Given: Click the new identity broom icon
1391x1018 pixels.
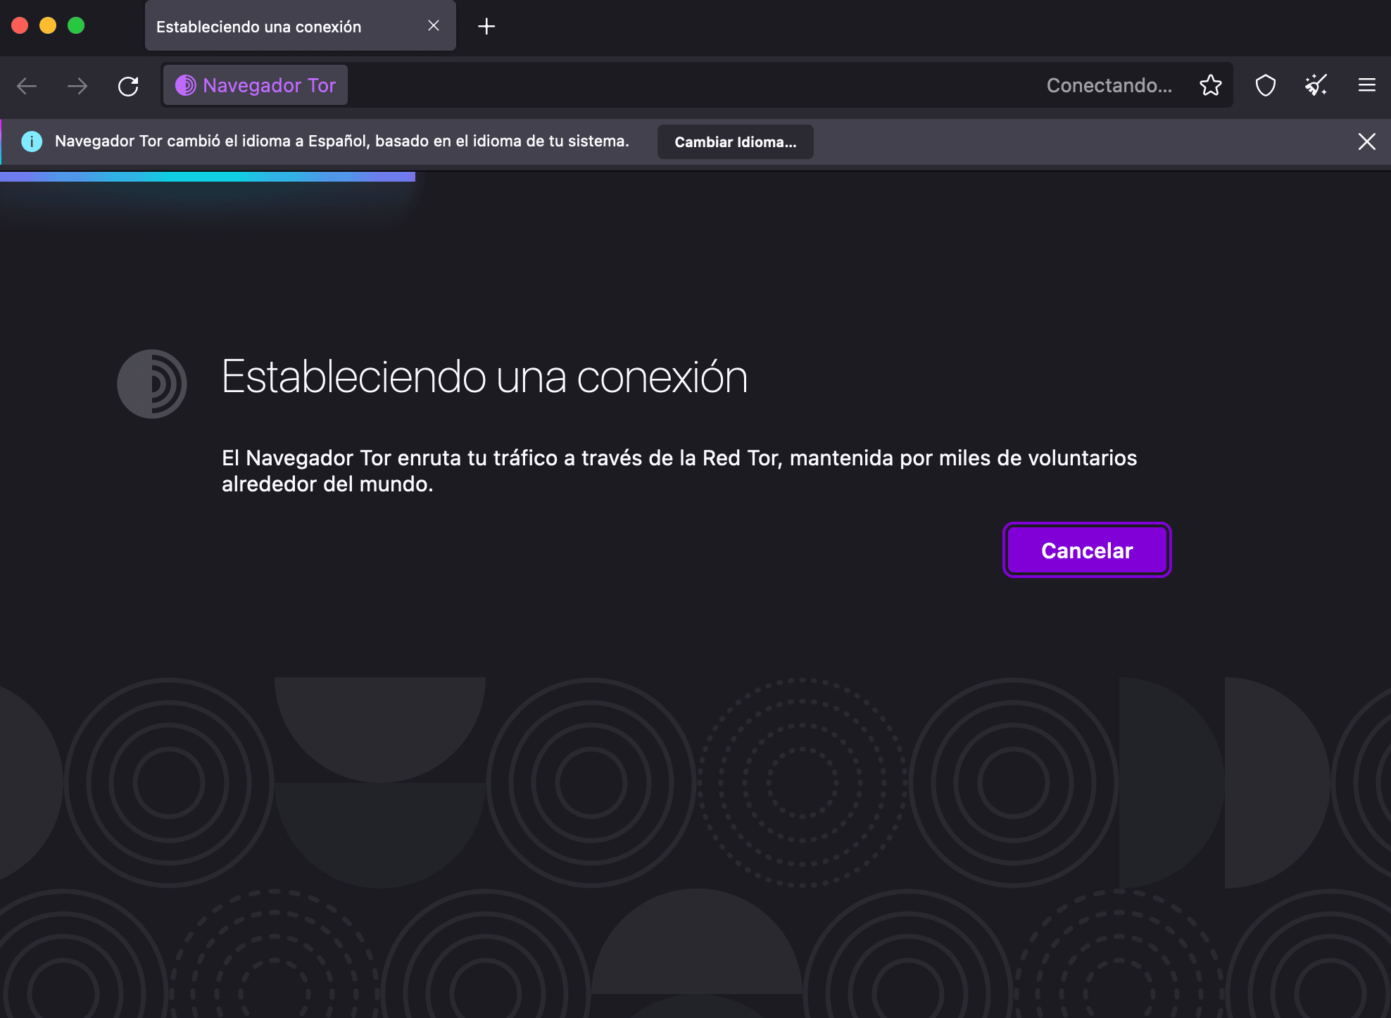Looking at the screenshot, I should click(x=1316, y=86).
